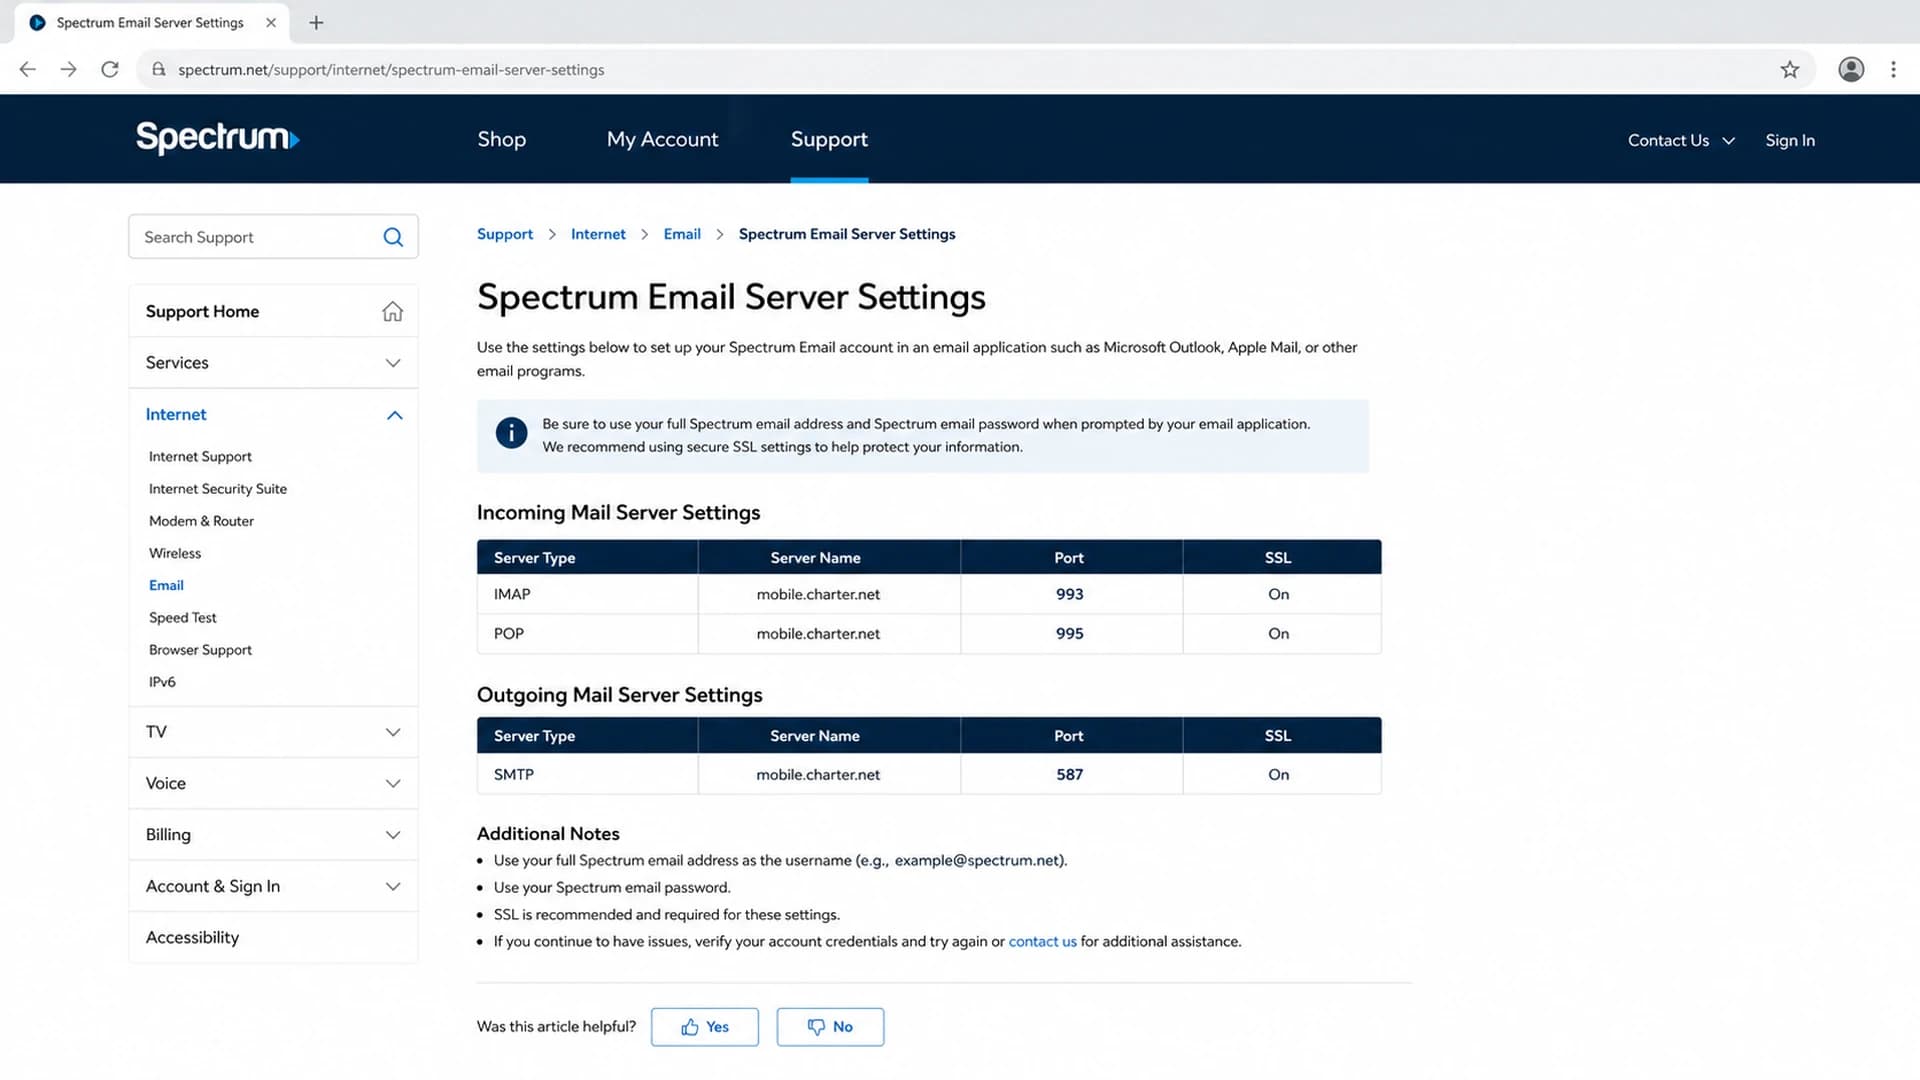Viewport: 1920px width, 1080px height.
Task: Open Speed Test sidebar link
Action: [183, 618]
